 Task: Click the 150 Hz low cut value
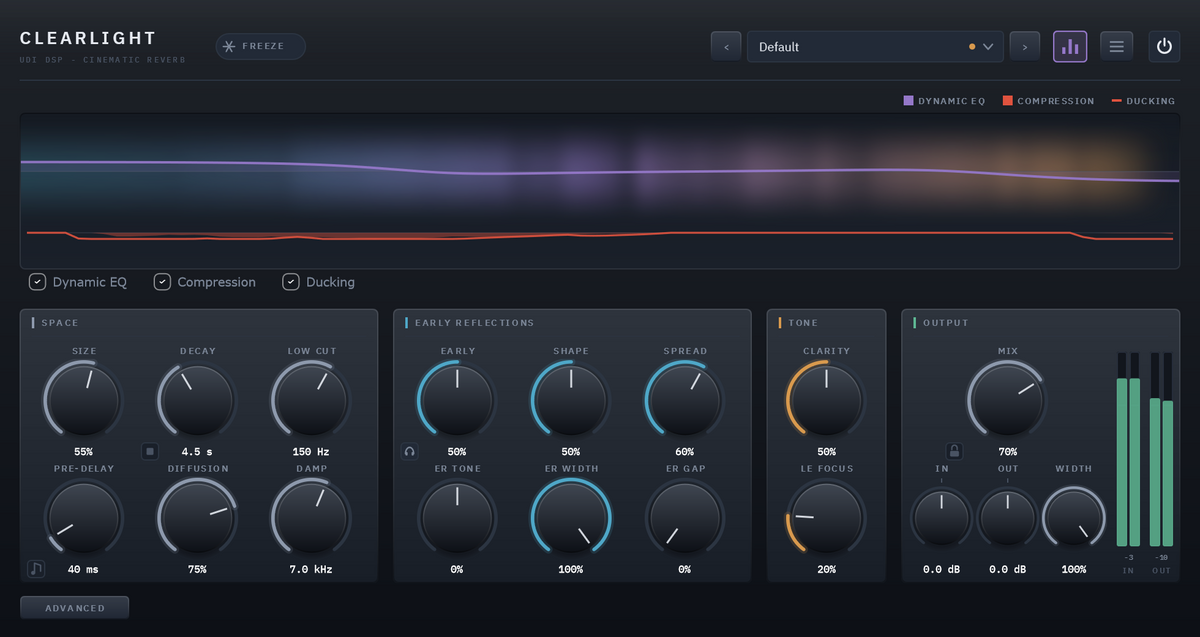pyautogui.click(x=312, y=452)
